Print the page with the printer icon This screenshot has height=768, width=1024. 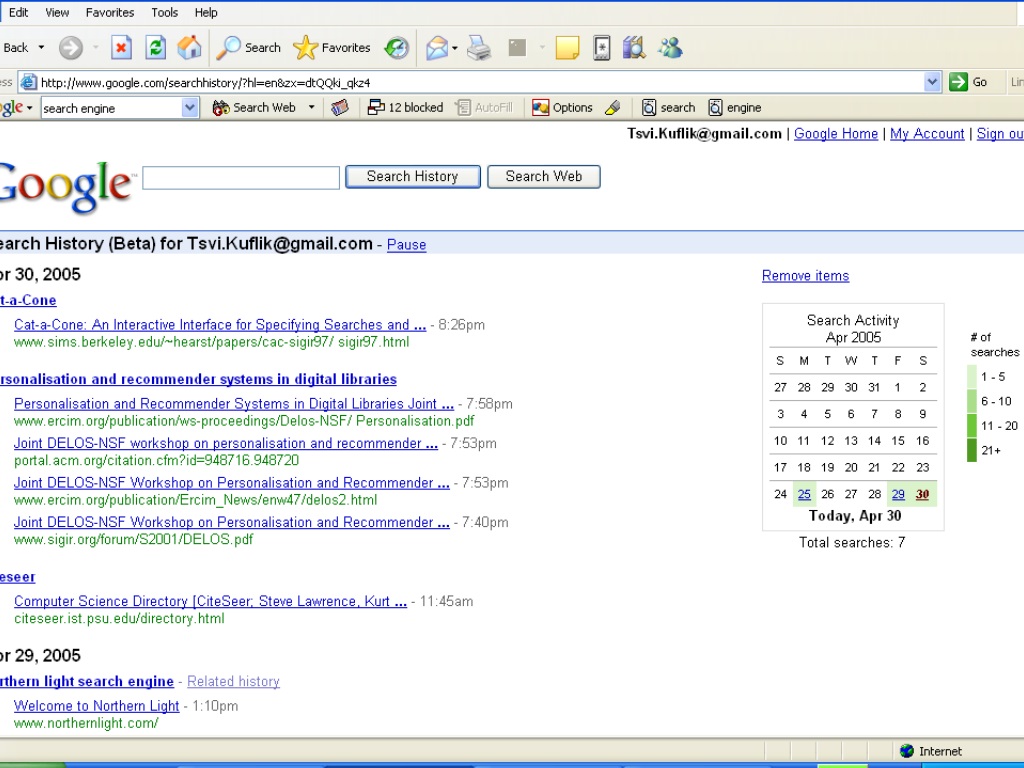point(479,48)
